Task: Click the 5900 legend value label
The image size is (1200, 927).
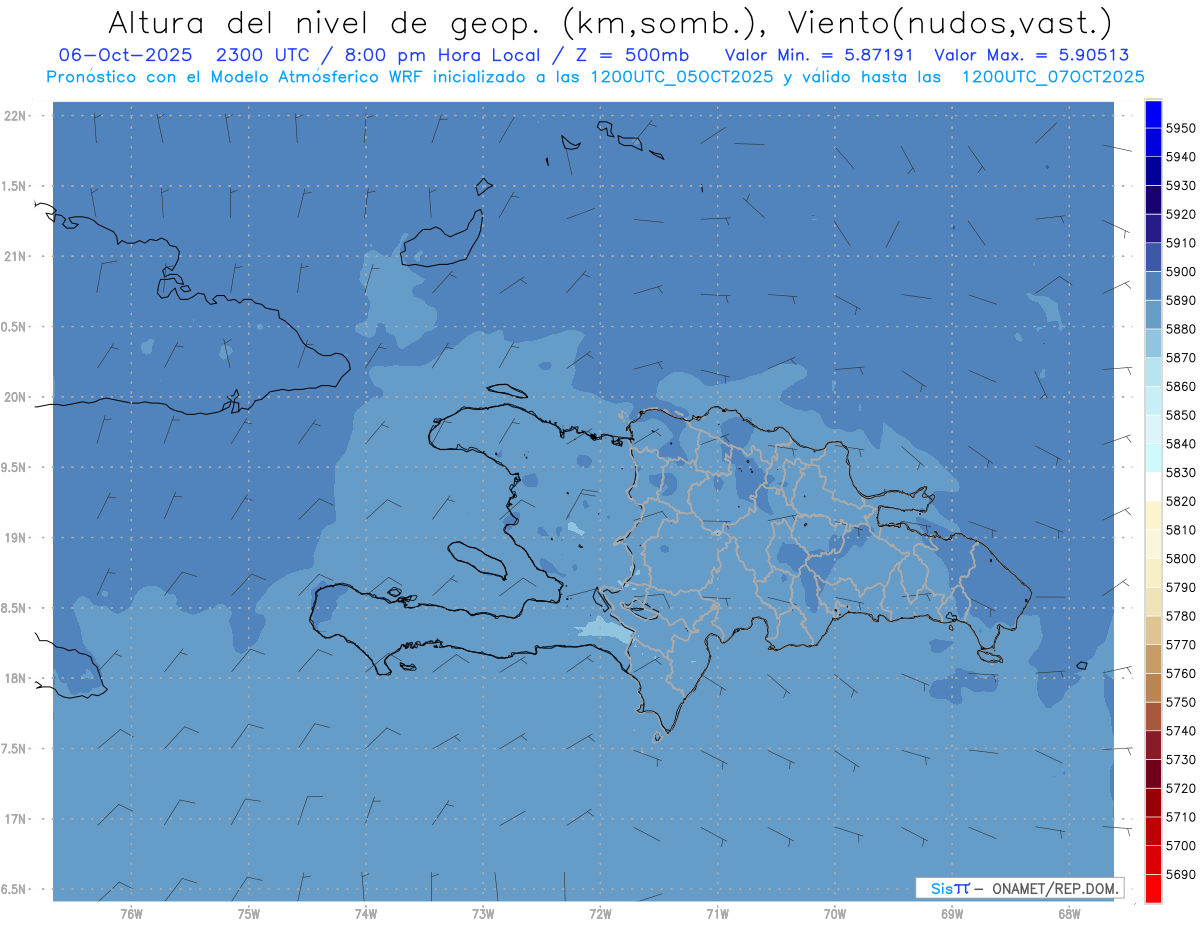Action: point(1180,271)
